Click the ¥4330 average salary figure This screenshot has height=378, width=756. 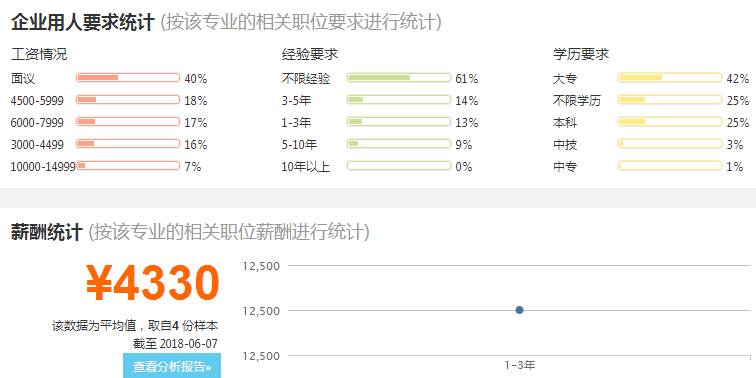[x=153, y=283]
